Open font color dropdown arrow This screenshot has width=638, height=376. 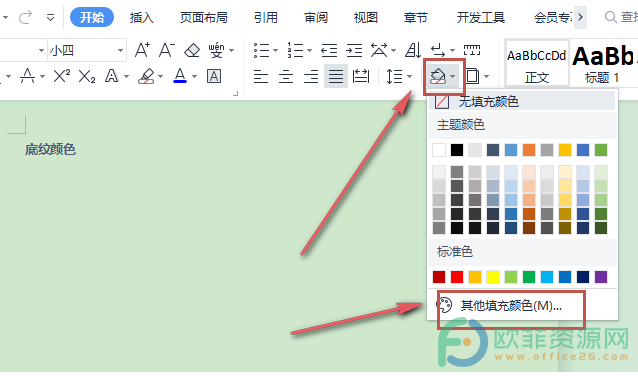pos(194,76)
